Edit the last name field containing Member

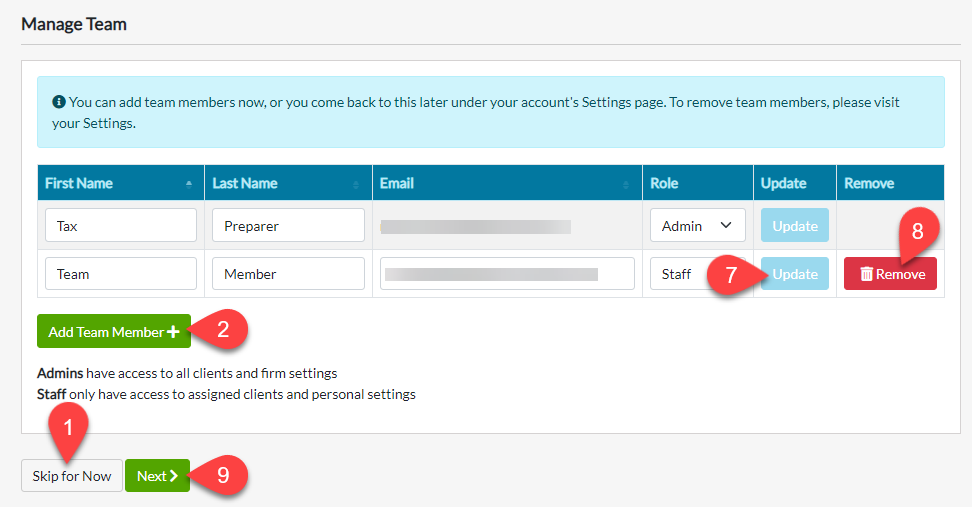point(288,274)
